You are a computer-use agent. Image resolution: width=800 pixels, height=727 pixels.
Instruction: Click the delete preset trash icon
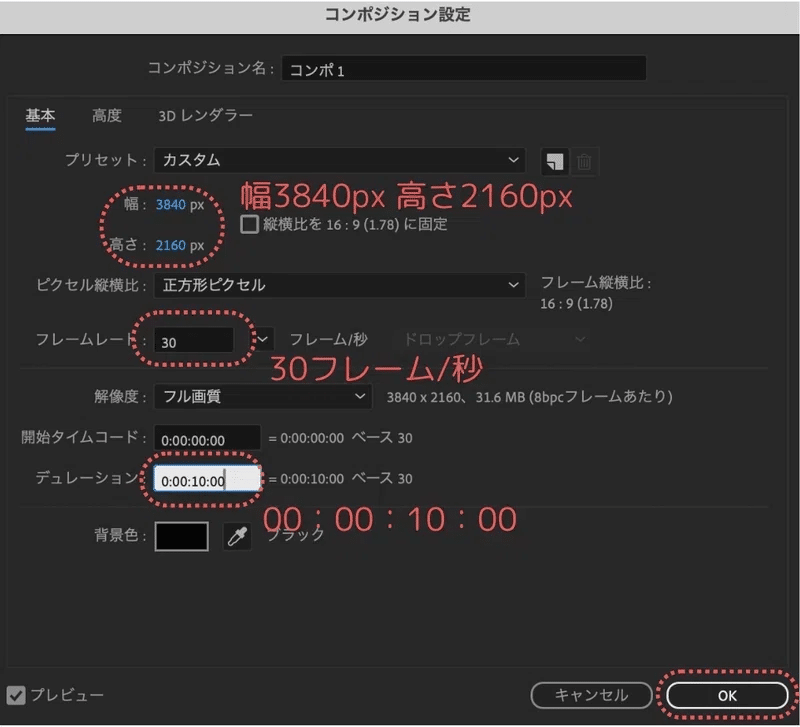tap(584, 162)
